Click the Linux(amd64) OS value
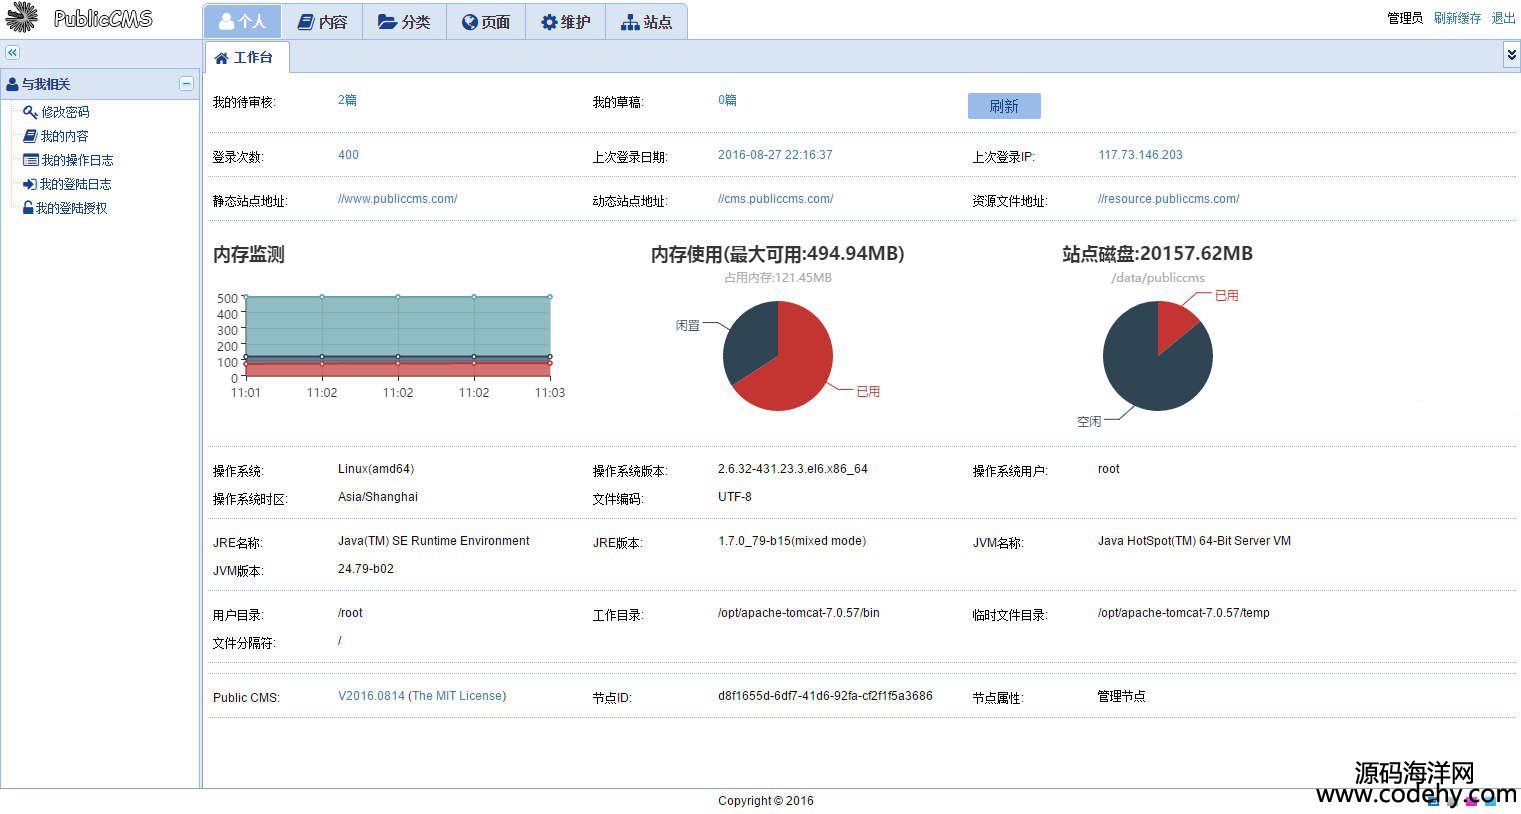The width and height of the screenshot is (1521, 814). [376, 469]
